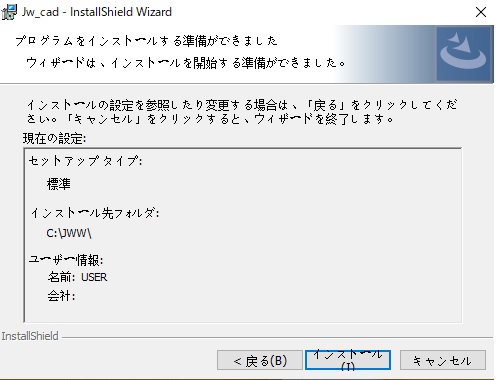
Task: Click the インストール(I) button
Action: [348, 360]
